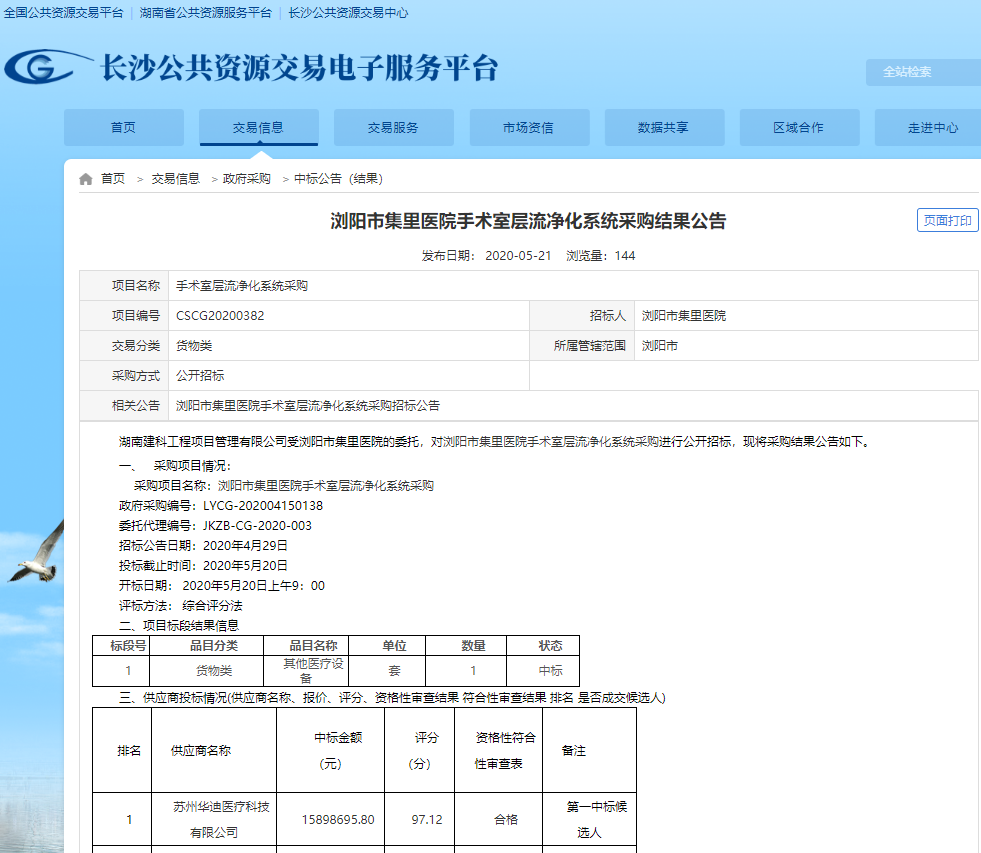Click the platform logo icon in header
This screenshot has width=981, height=853.
(47, 66)
